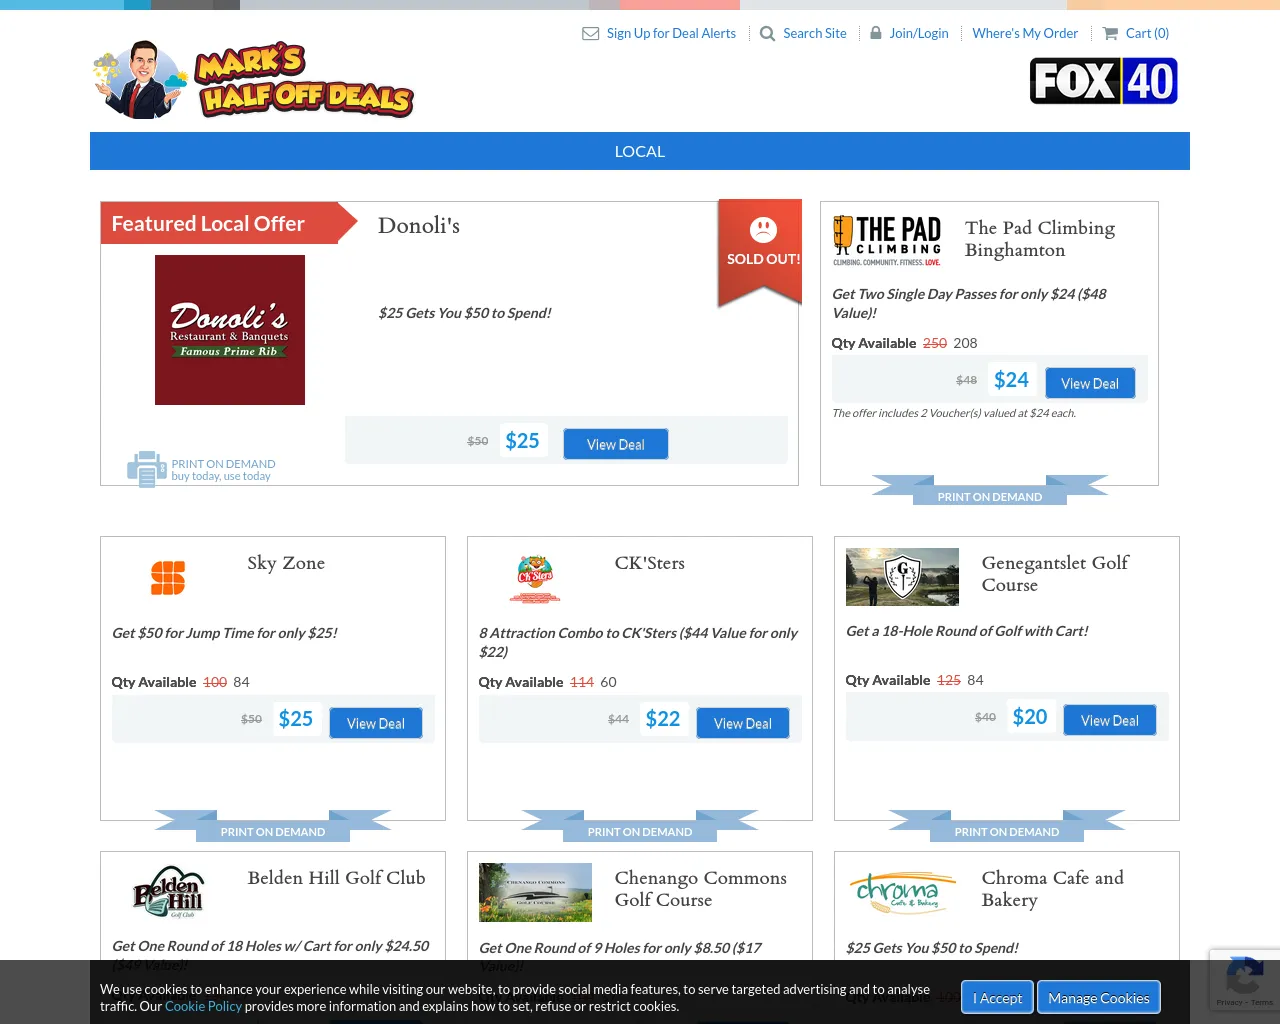Open Donoli's deal title
1280x1024 pixels.
[419, 226]
